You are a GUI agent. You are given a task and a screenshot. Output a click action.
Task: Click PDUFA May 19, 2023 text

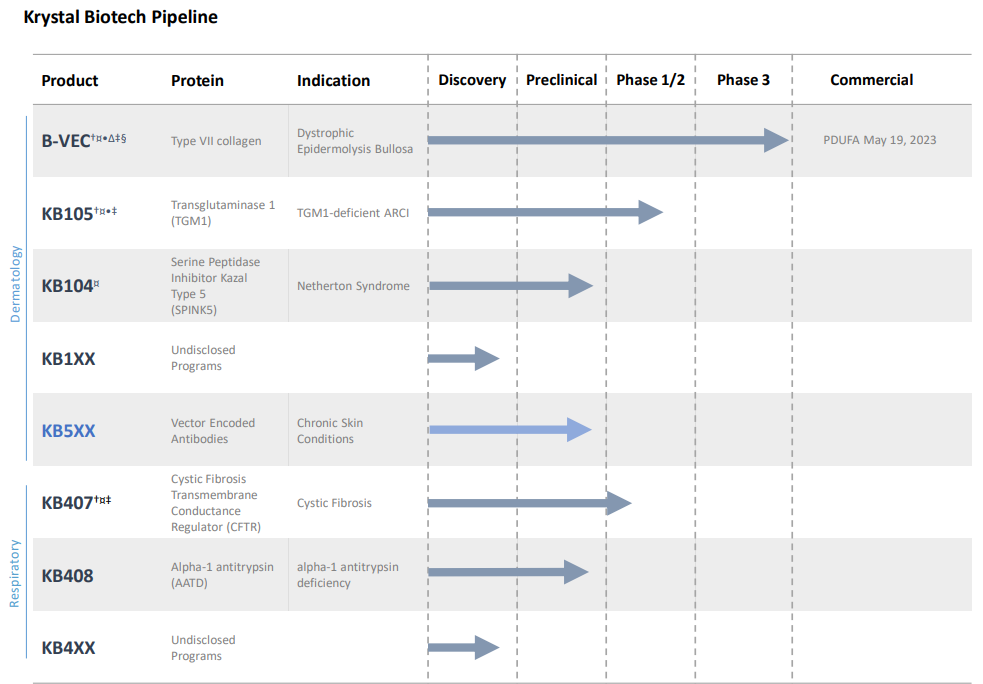coord(880,140)
